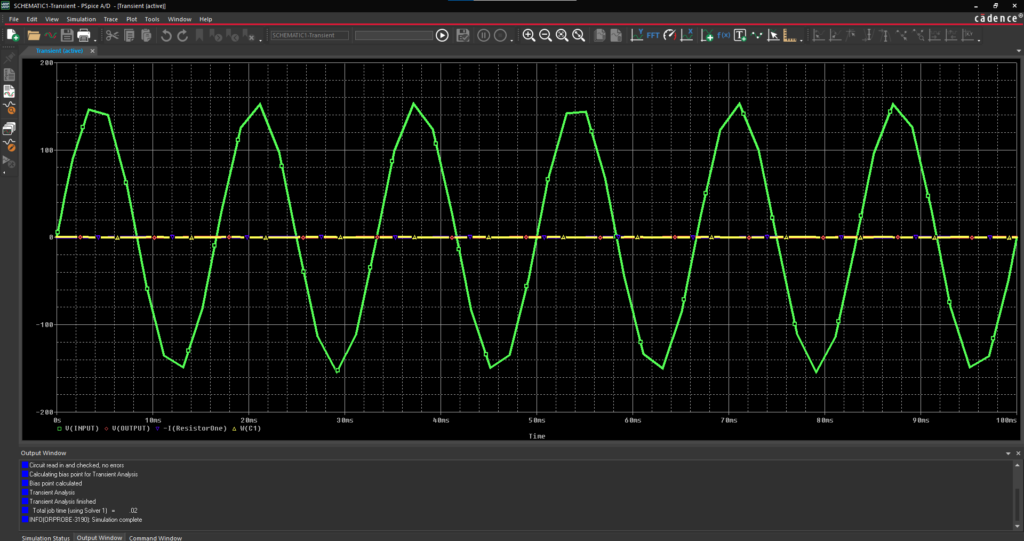Switch to the Simulation Status tab
This screenshot has height=541, width=1024.
pyautogui.click(x=46, y=538)
